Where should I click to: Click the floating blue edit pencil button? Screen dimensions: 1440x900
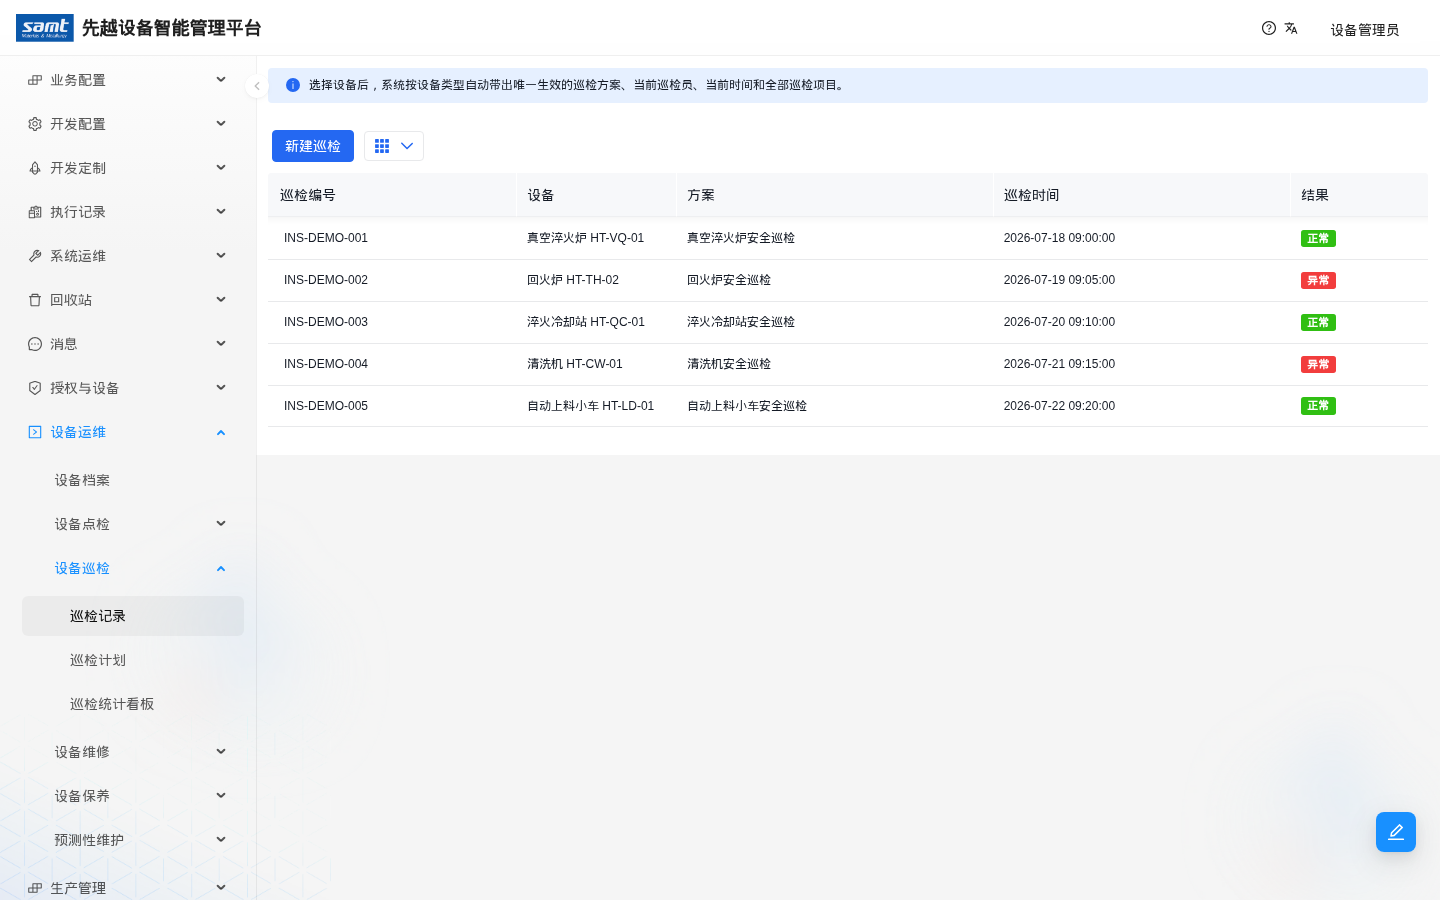(1396, 832)
